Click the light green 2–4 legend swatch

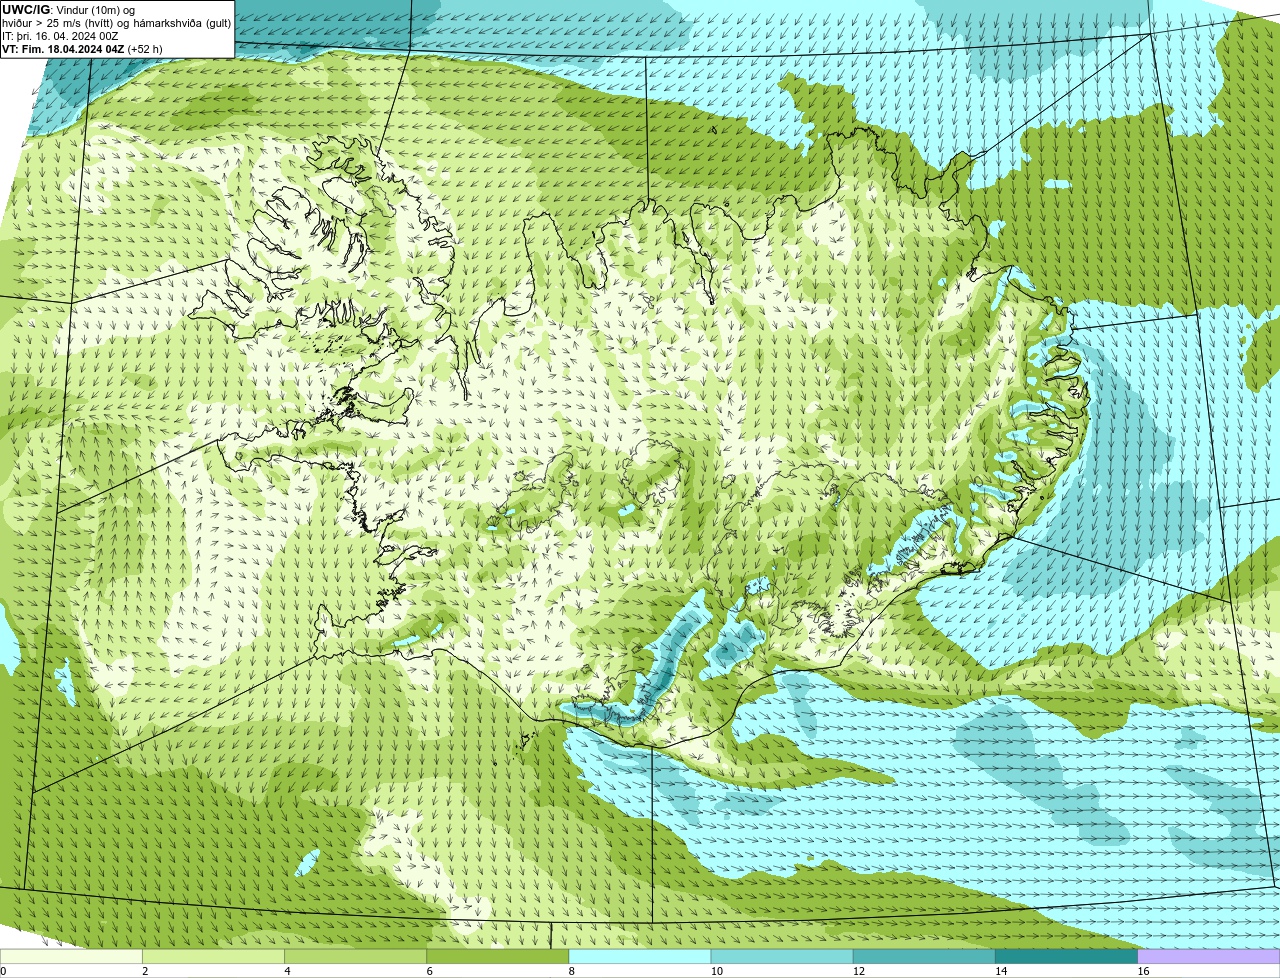pyautogui.click(x=213, y=956)
